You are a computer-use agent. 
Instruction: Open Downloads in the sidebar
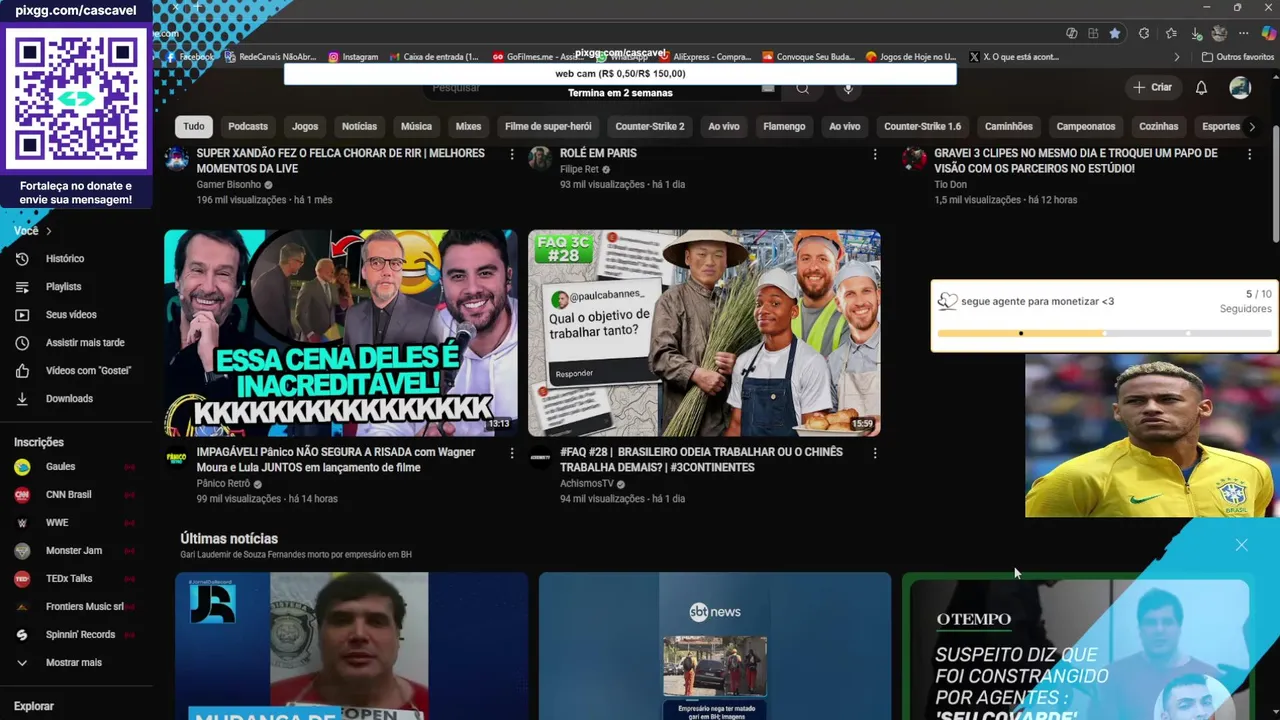(x=69, y=399)
